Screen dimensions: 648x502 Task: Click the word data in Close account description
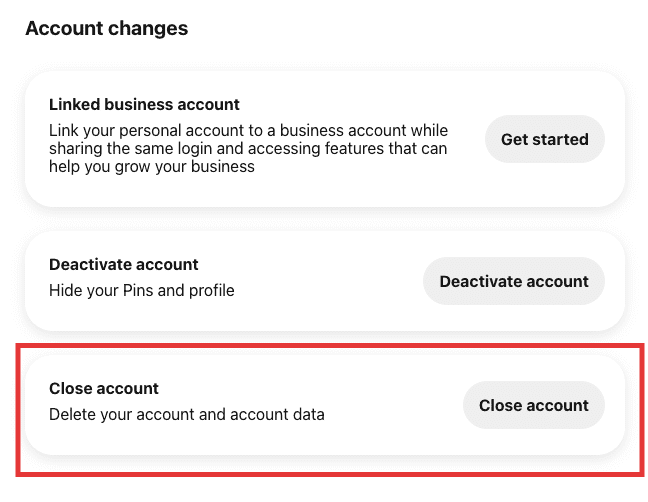[x=309, y=414]
